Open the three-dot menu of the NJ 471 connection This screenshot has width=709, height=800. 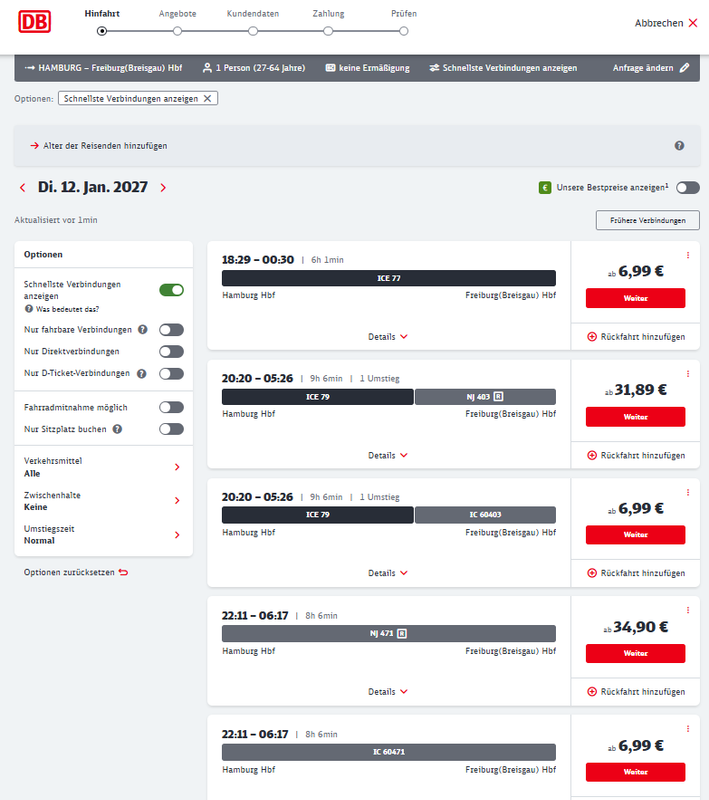[688, 610]
